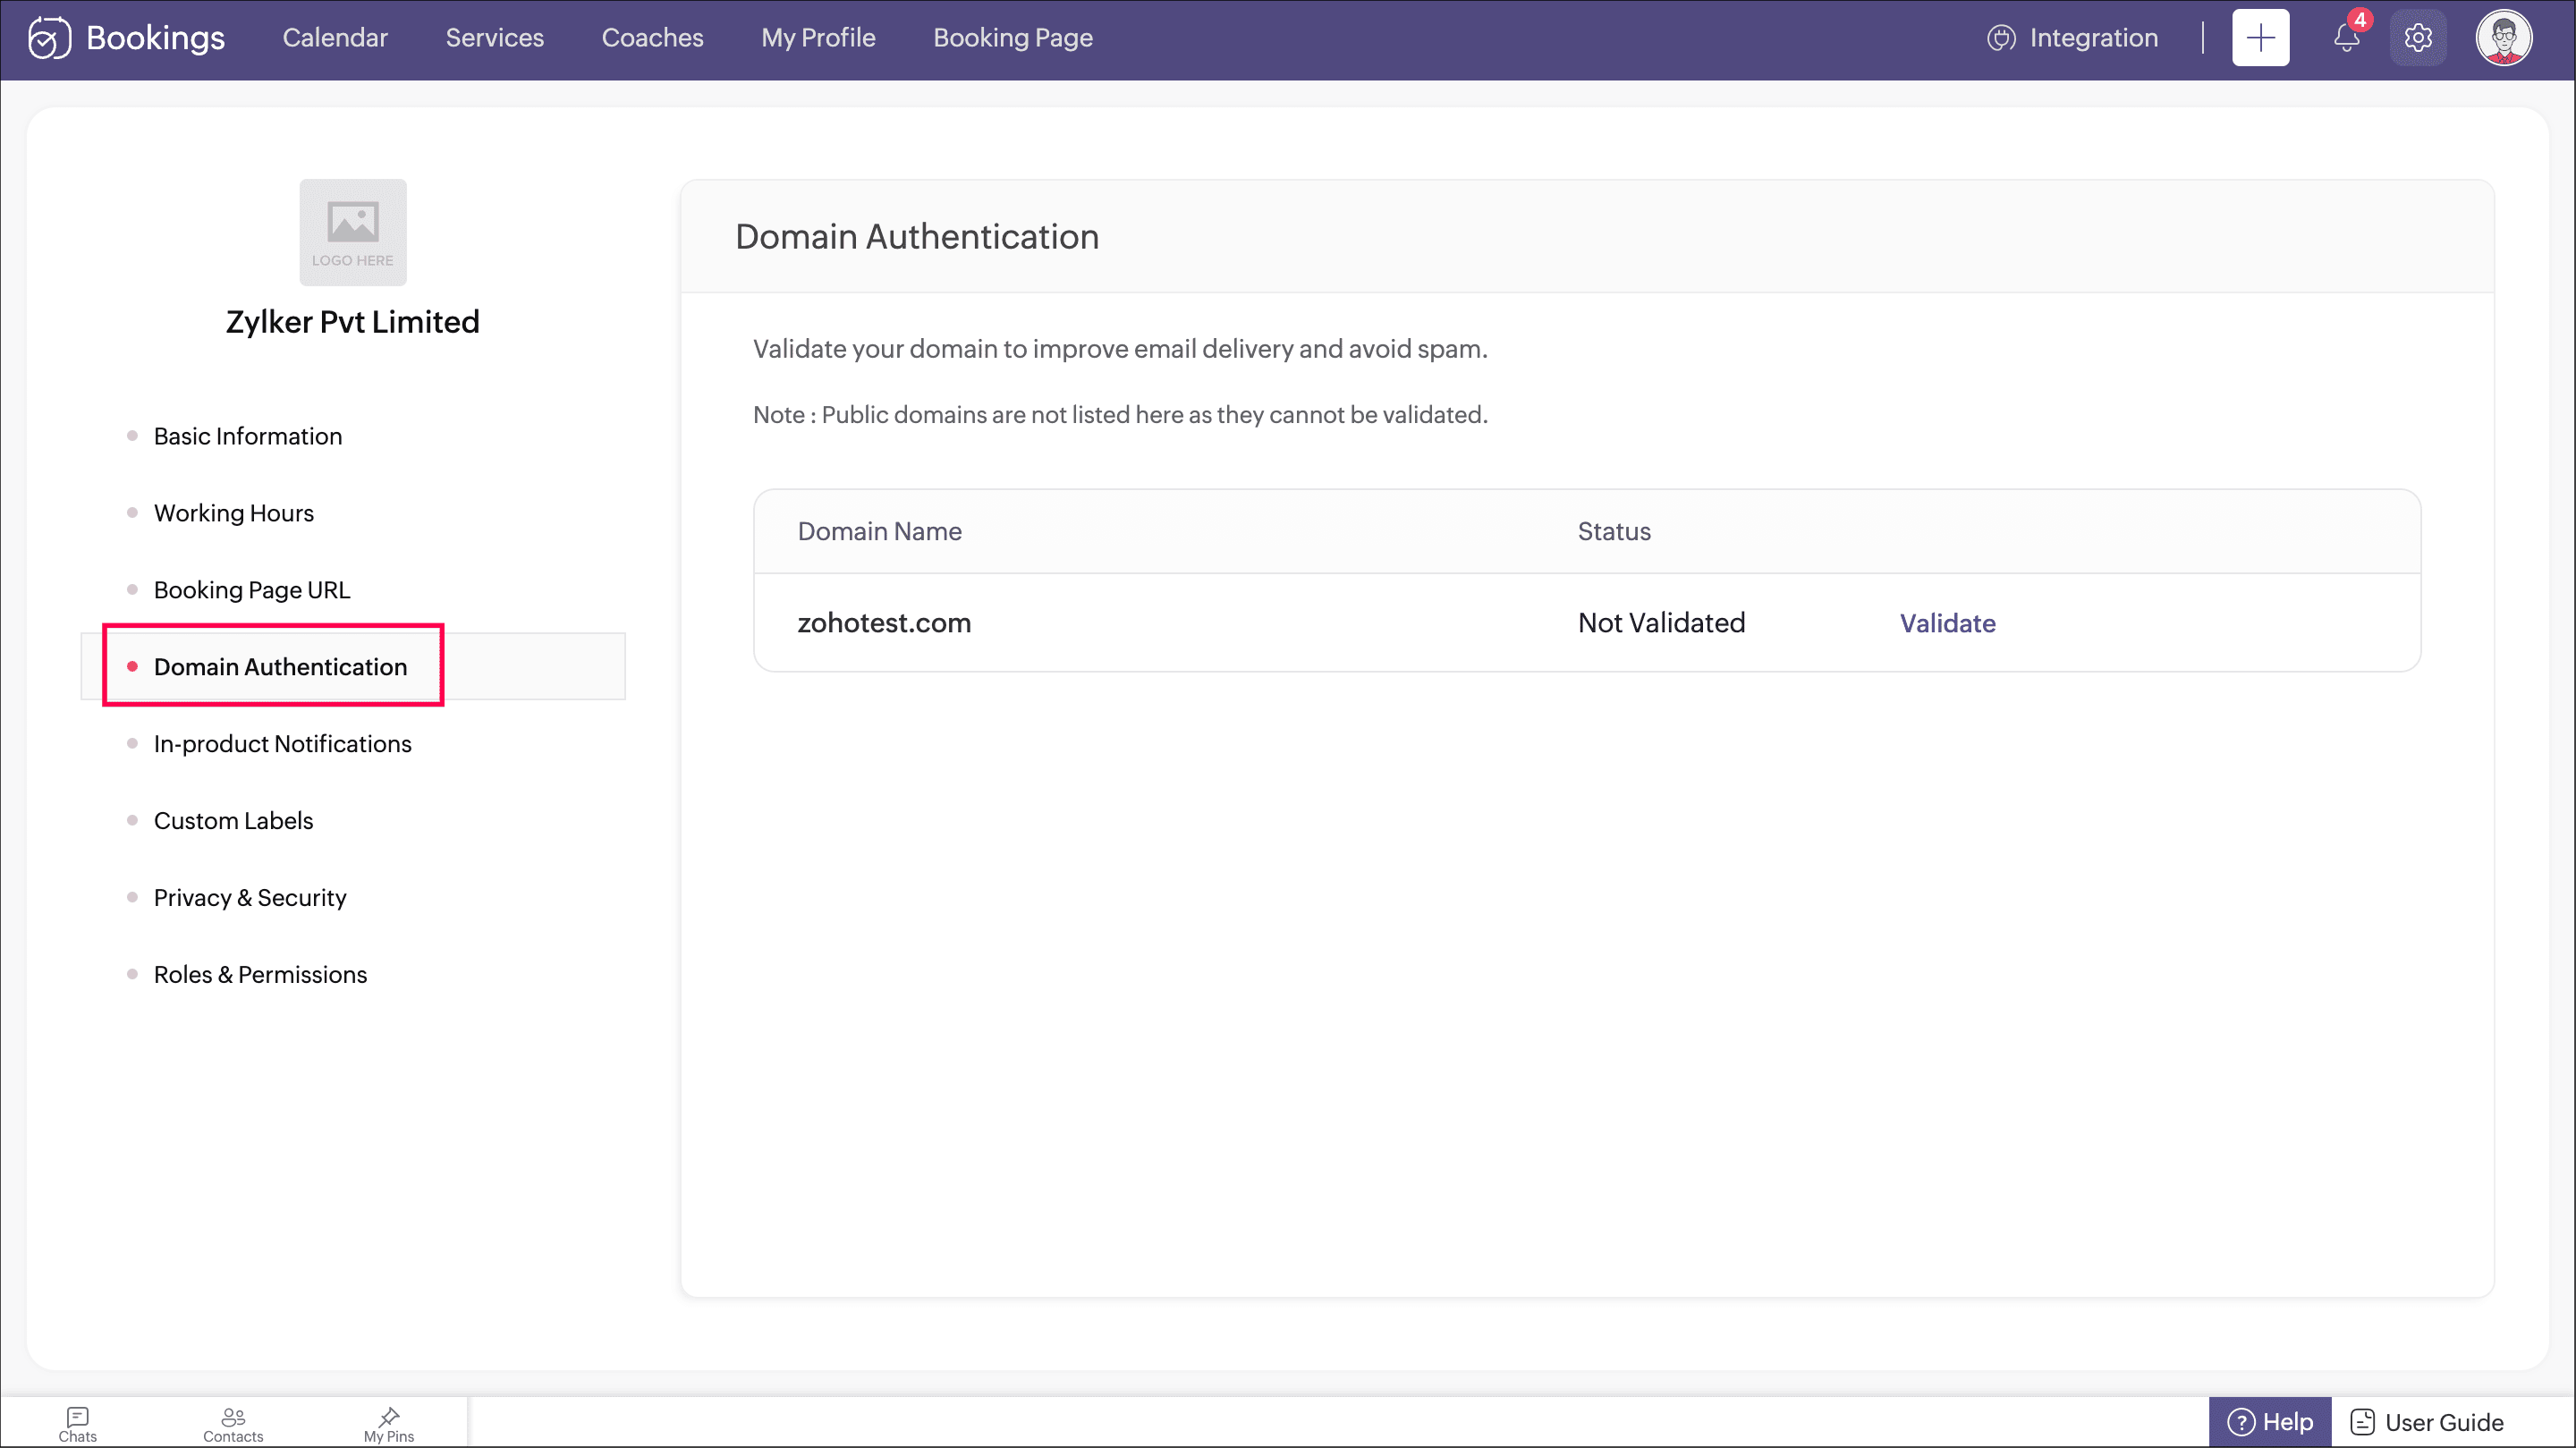
Task: Open the settings gear icon
Action: point(2418,38)
